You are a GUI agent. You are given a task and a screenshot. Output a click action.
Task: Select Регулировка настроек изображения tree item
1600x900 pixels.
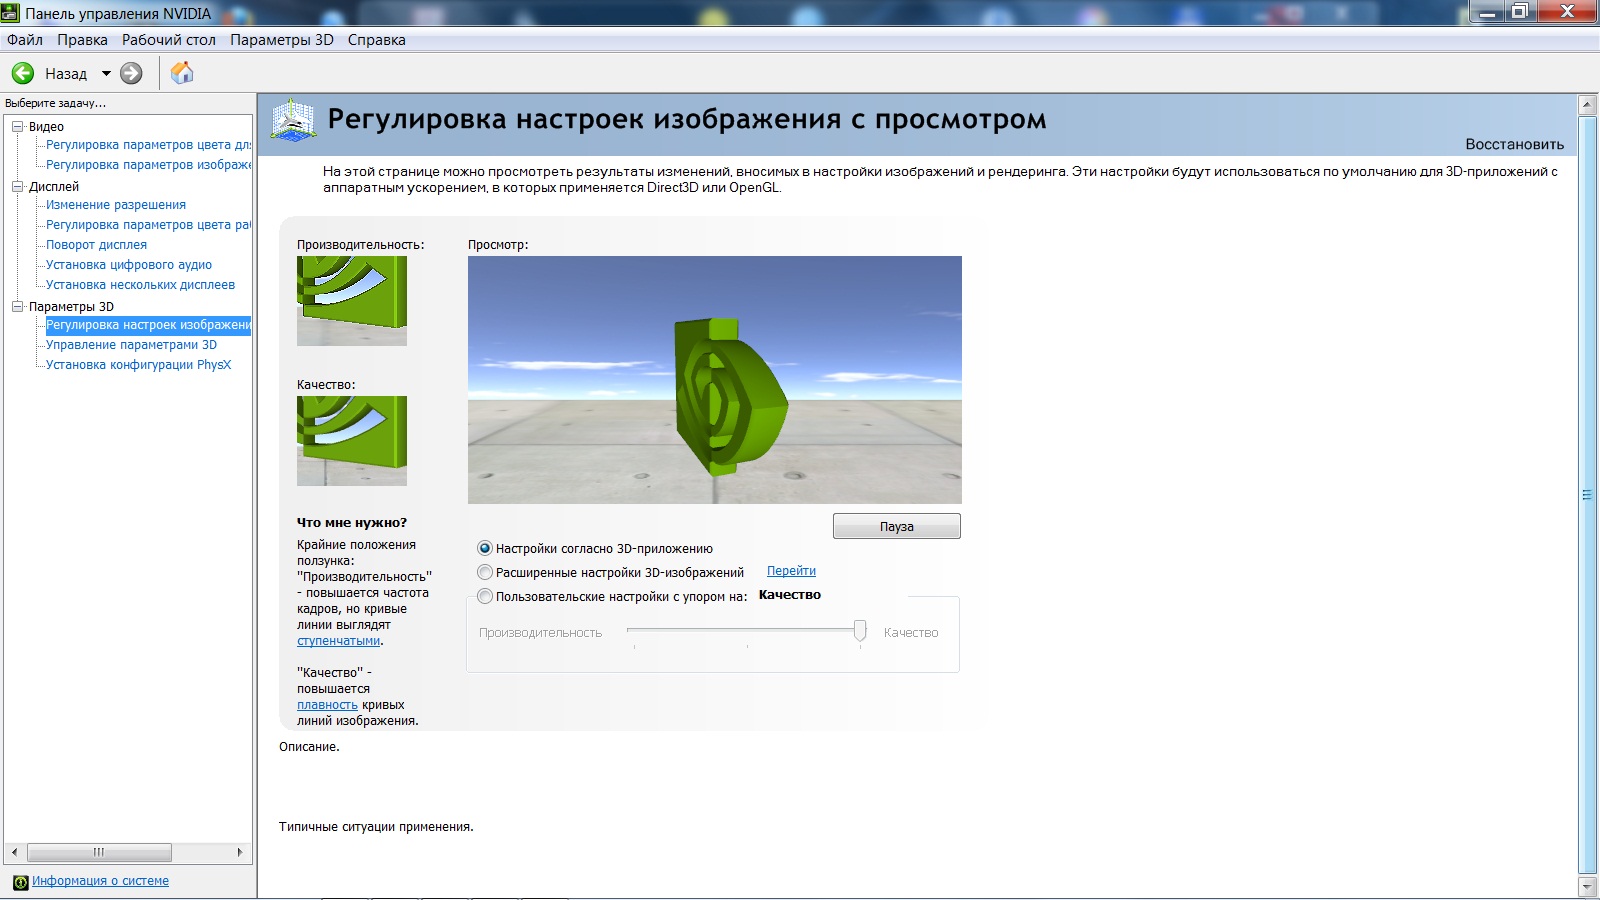148,325
